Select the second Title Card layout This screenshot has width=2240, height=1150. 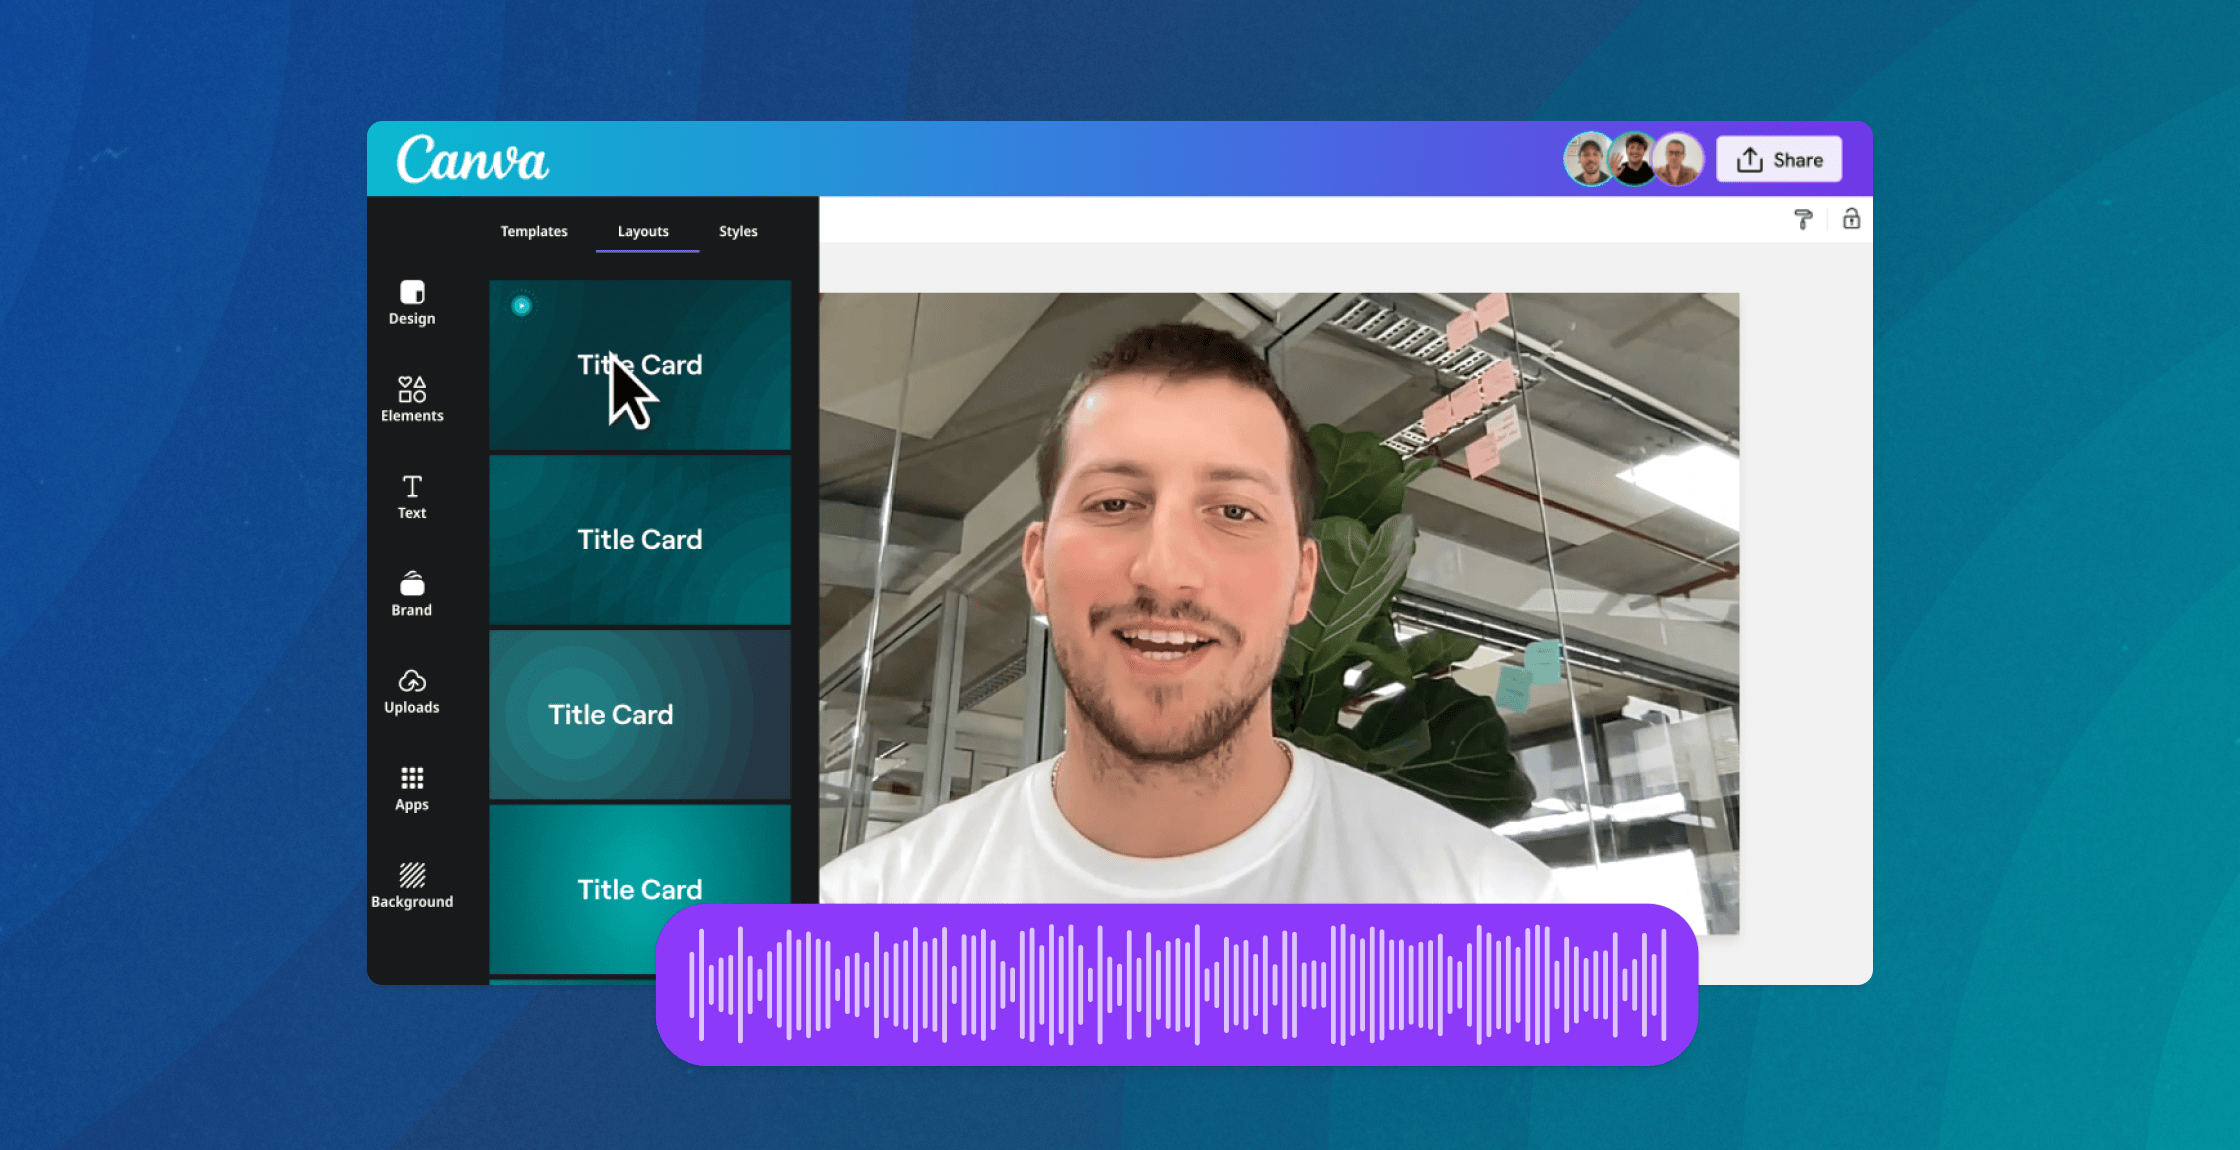click(640, 540)
